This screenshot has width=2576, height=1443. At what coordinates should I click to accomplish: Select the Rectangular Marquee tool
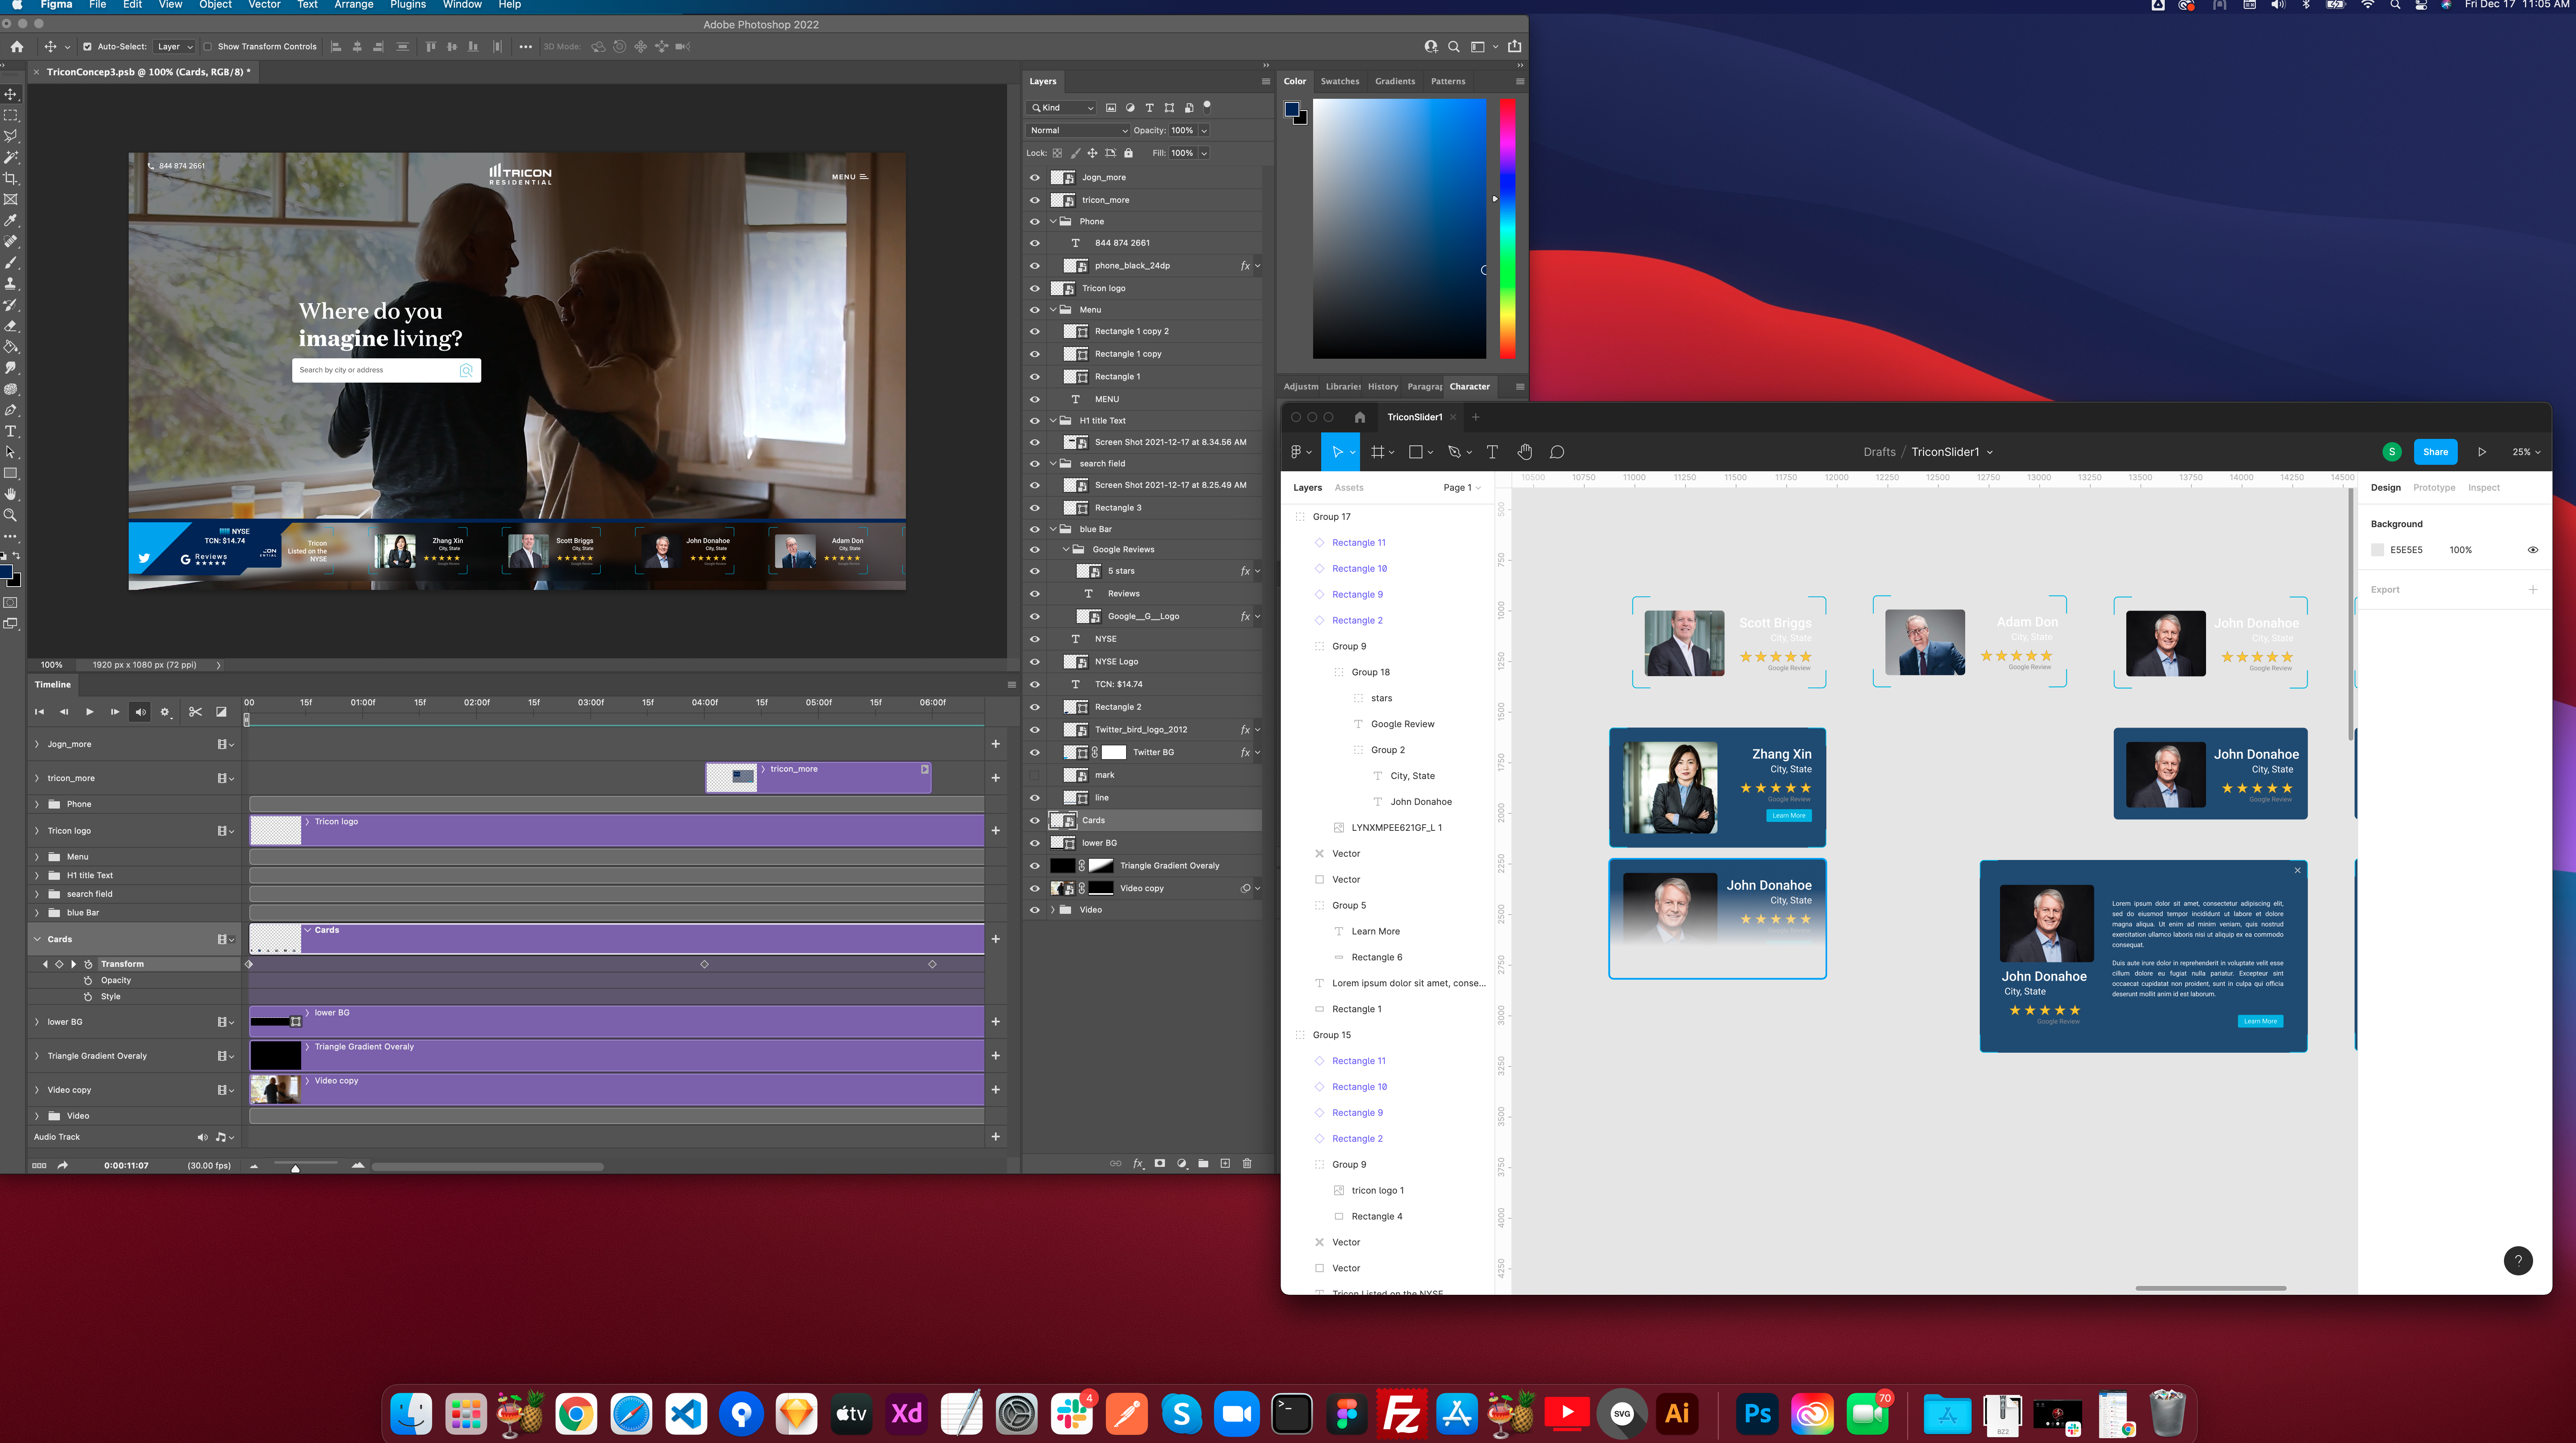(11, 115)
